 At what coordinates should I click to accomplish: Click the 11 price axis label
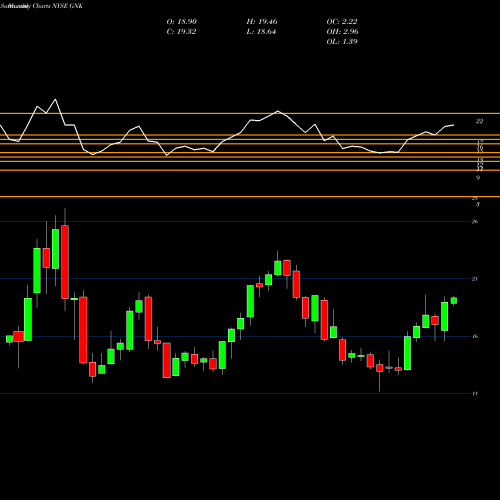475,393
